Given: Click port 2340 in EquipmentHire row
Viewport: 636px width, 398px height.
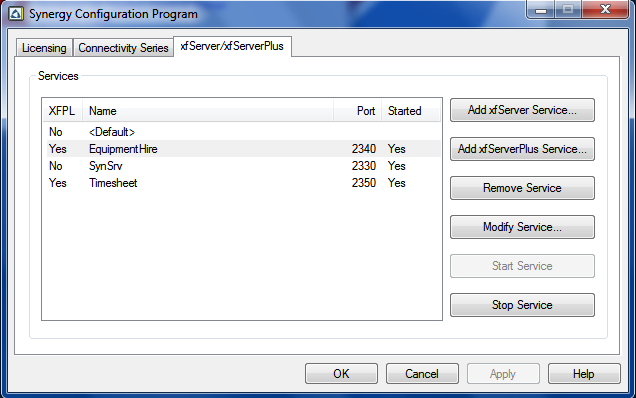Looking at the screenshot, I should pyautogui.click(x=363, y=149).
